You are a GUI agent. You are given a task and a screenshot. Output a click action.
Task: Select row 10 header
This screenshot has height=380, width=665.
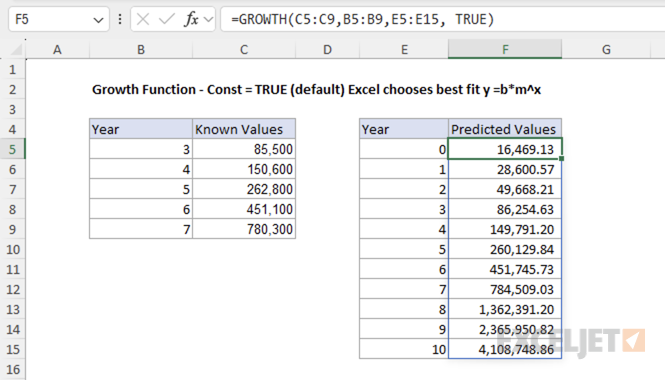[x=12, y=249]
